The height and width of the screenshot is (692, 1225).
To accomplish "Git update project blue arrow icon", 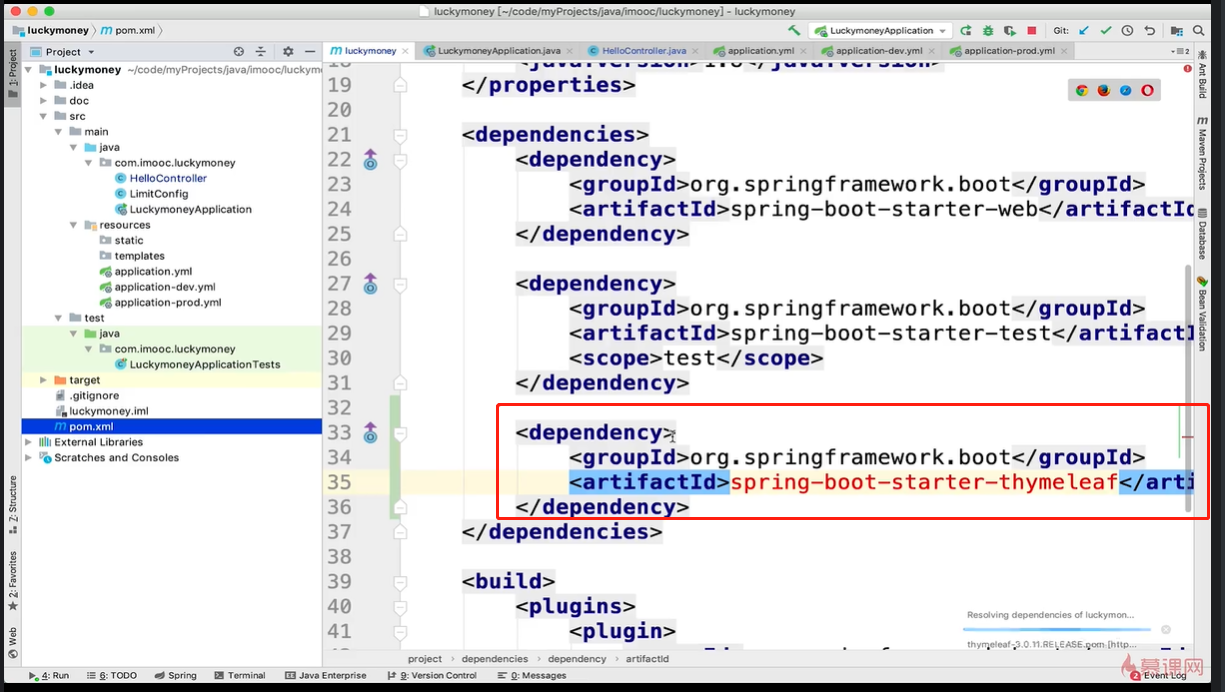I will [1085, 31].
